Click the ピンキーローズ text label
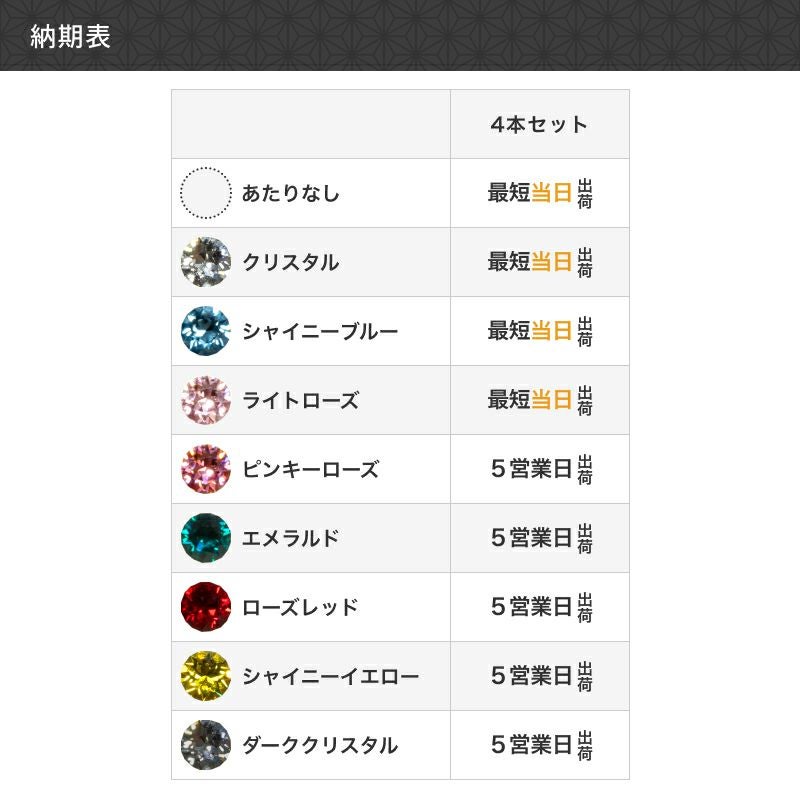This screenshot has height=800, width=800. click(x=310, y=469)
